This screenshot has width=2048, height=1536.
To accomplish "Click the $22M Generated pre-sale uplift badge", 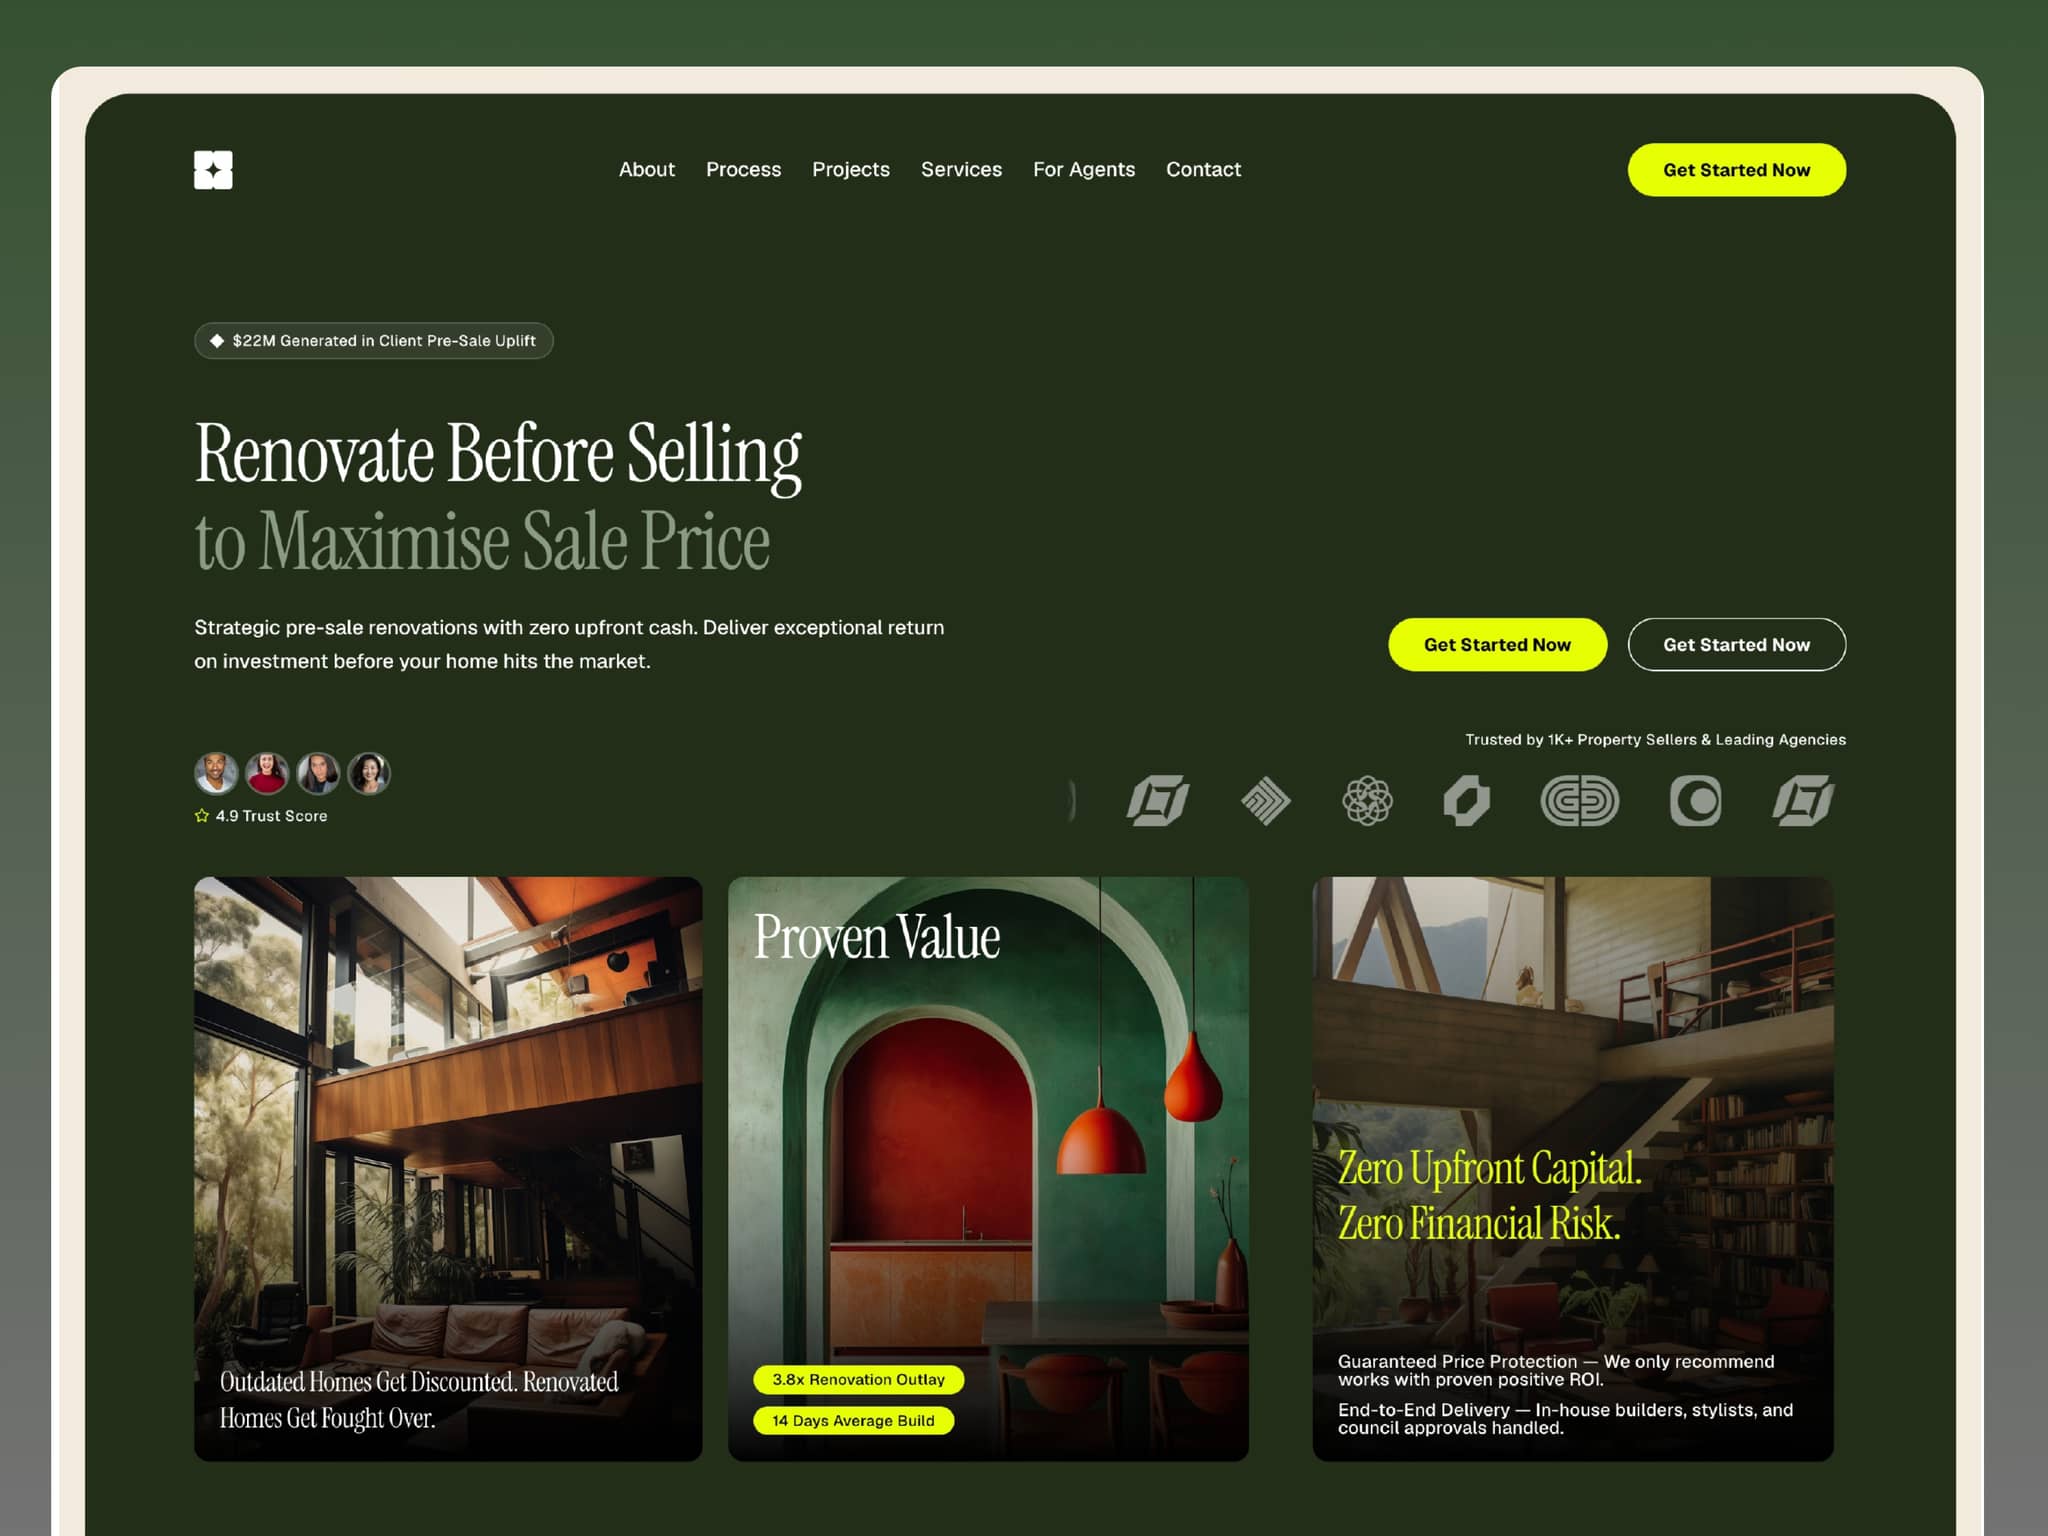I will tap(373, 341).
